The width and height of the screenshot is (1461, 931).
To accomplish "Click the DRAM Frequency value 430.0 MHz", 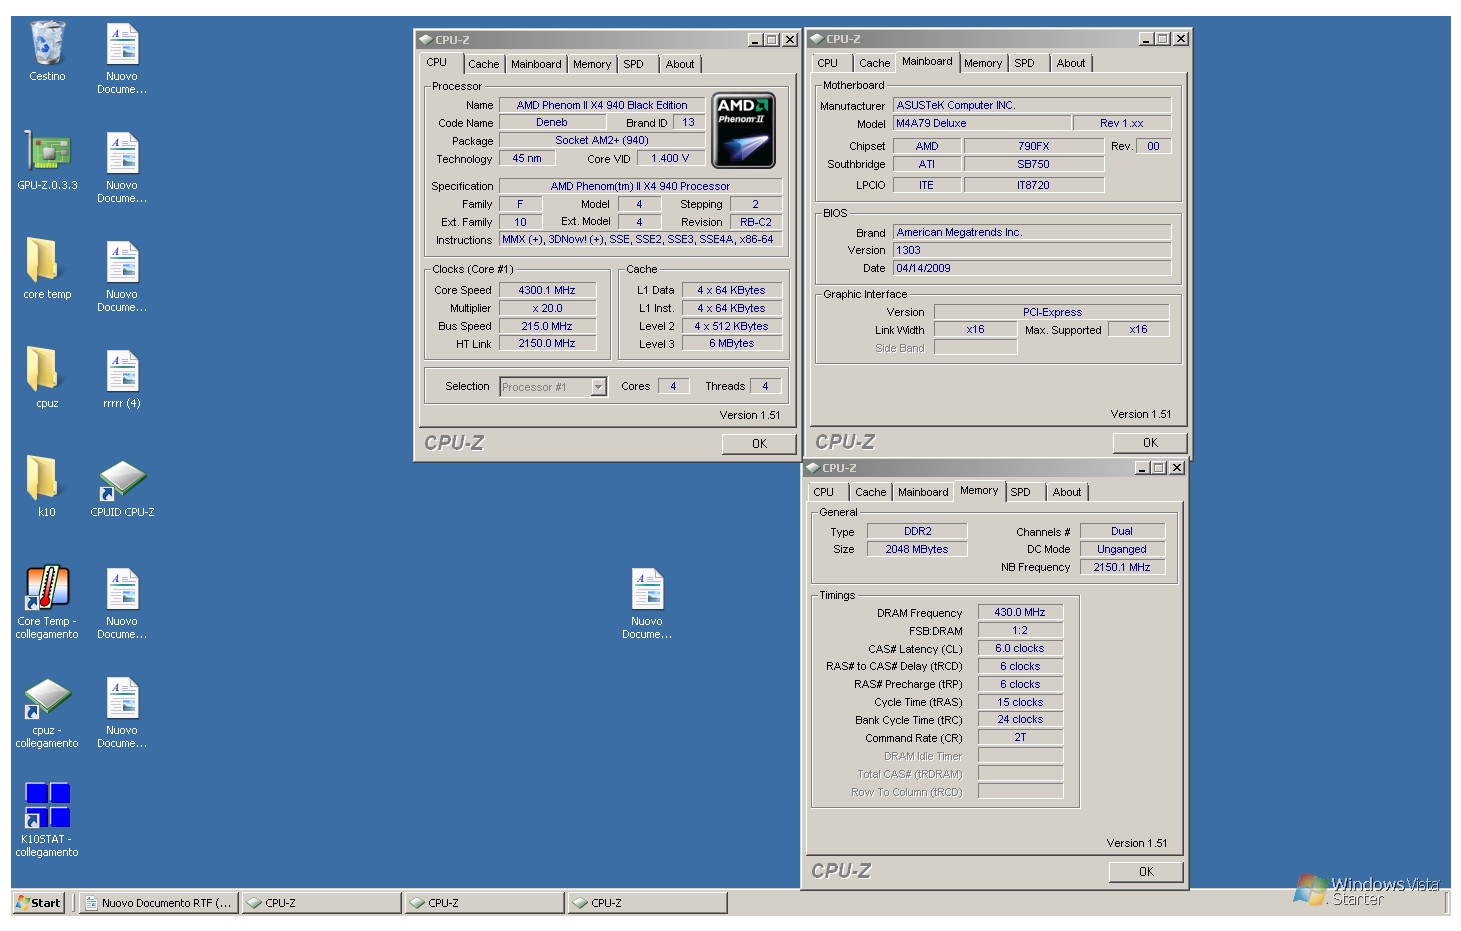I will tap(1020, 612).
